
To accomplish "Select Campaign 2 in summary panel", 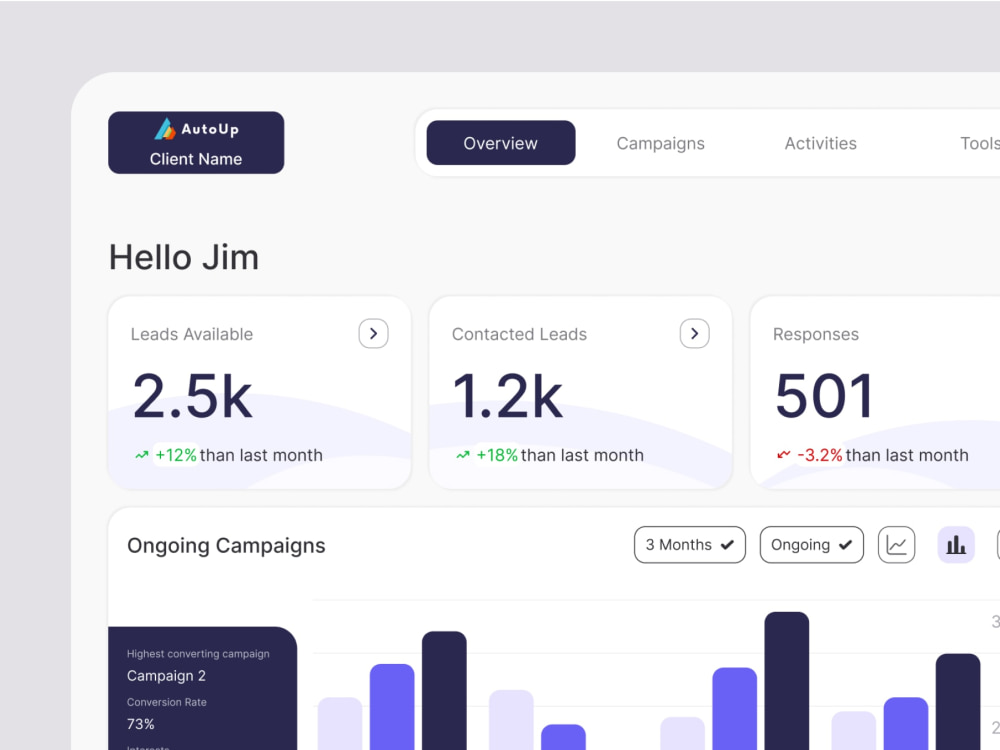I will (x=166, y=676).
